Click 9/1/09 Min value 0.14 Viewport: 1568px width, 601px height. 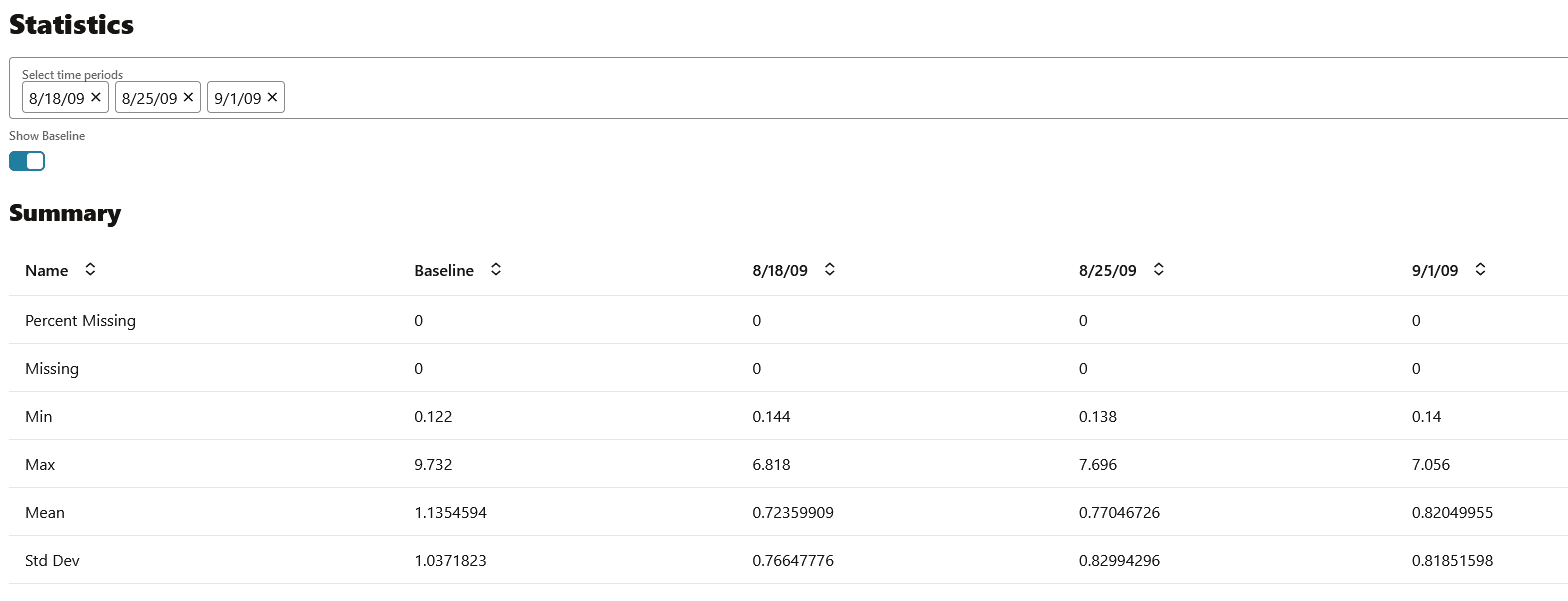click(x=1426, y=417)
